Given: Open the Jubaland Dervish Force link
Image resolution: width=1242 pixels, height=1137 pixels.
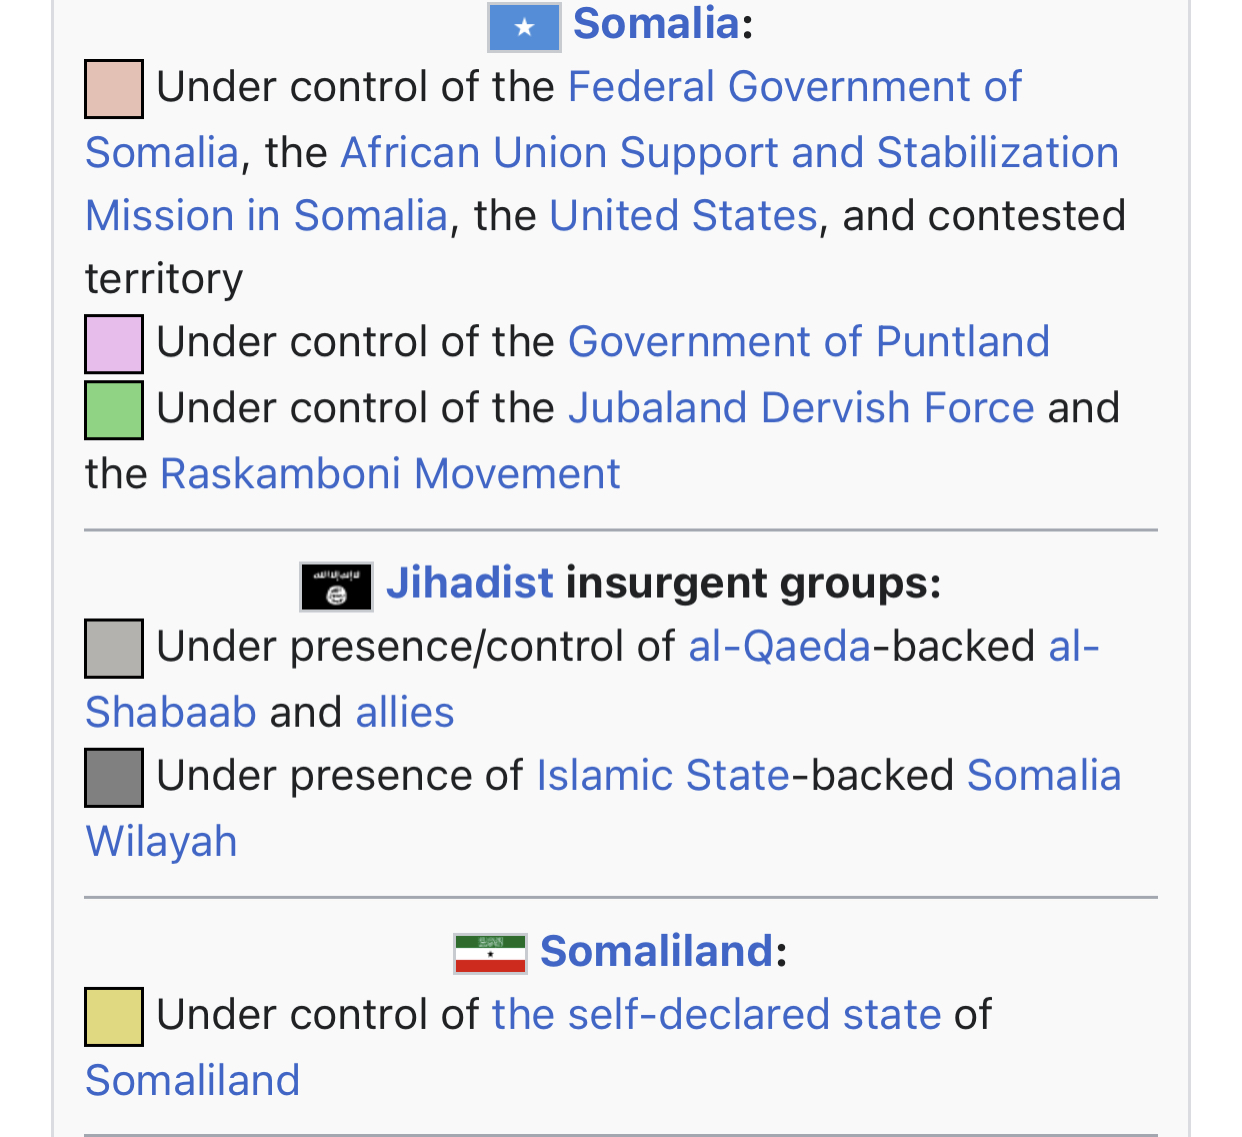Looking at the screenshot, I should coord(800,408).
